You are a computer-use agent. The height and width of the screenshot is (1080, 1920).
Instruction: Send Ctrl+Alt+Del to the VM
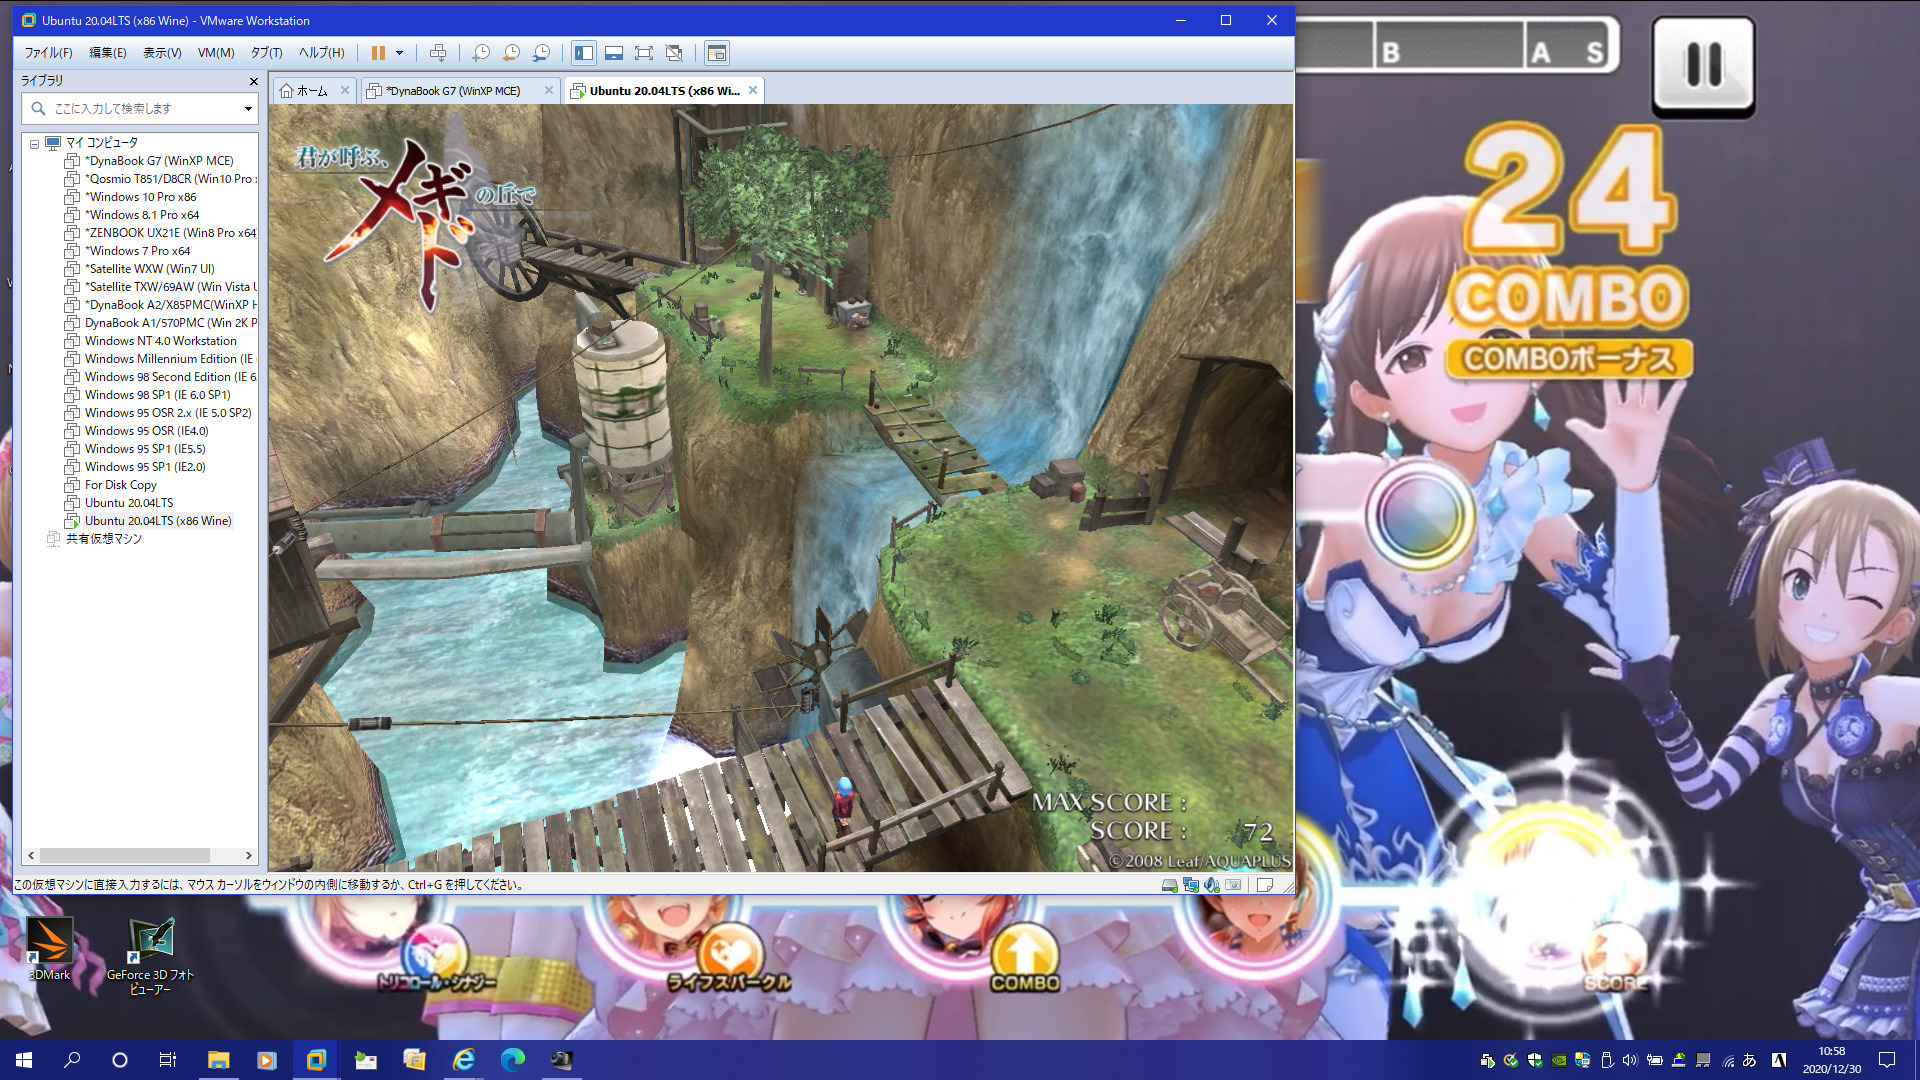click(x=438, y=53)
